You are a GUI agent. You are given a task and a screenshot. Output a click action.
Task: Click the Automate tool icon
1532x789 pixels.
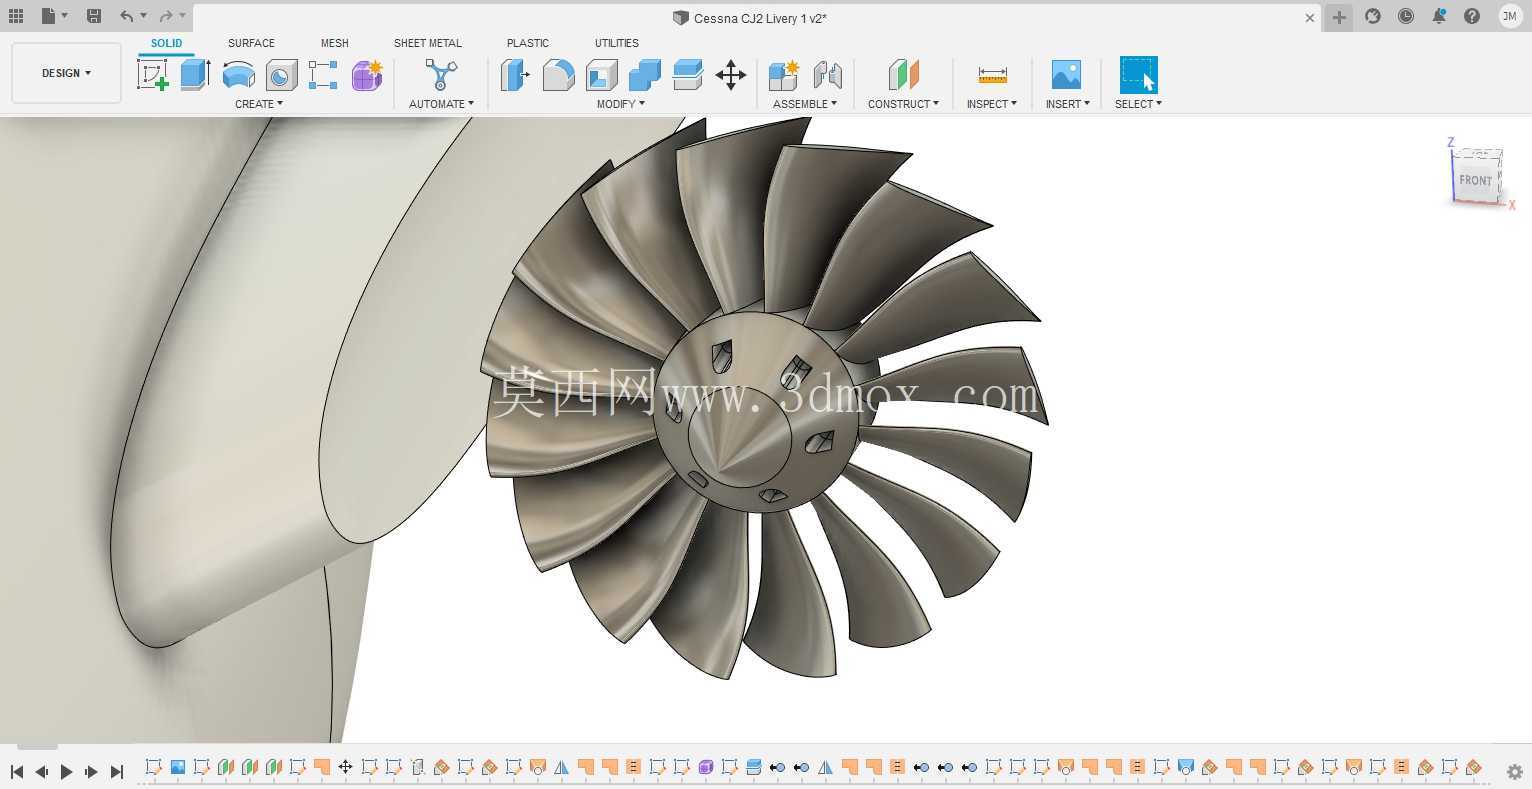click(x=441, y=75)
